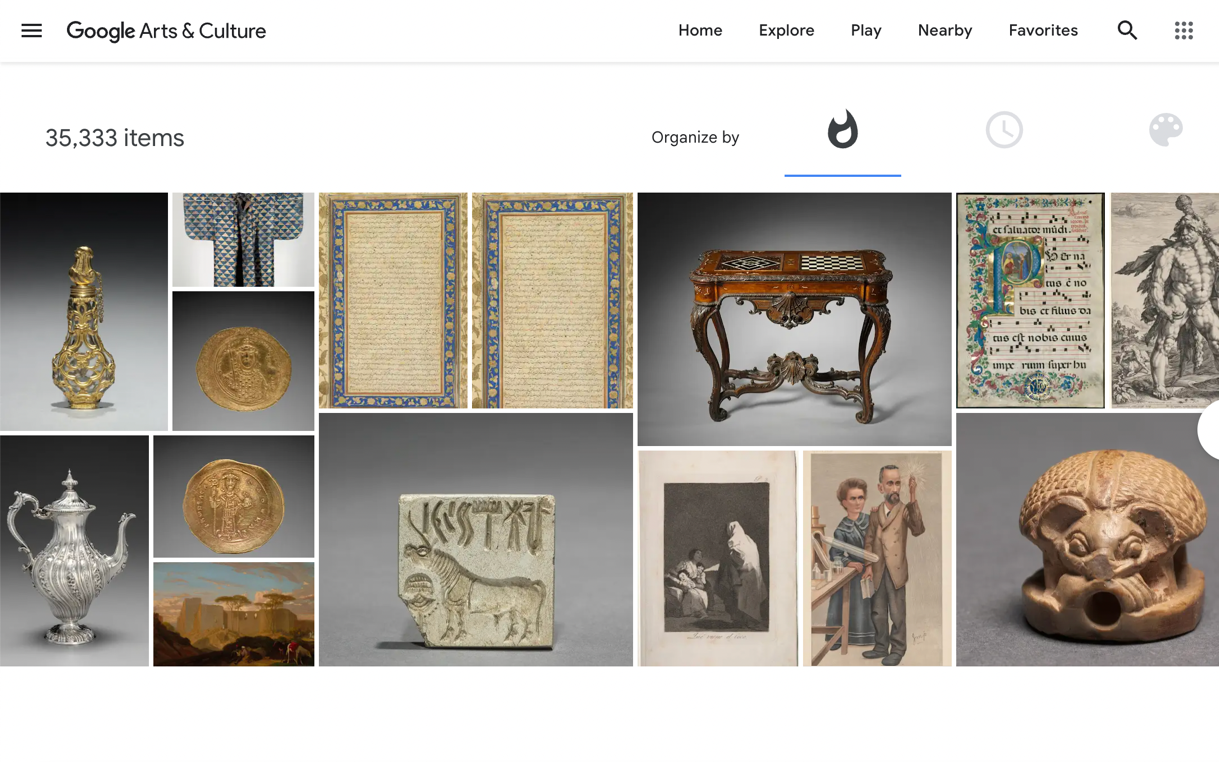Open the Google apps grid icon
1219x762 pixels.
click(1184, 31)
